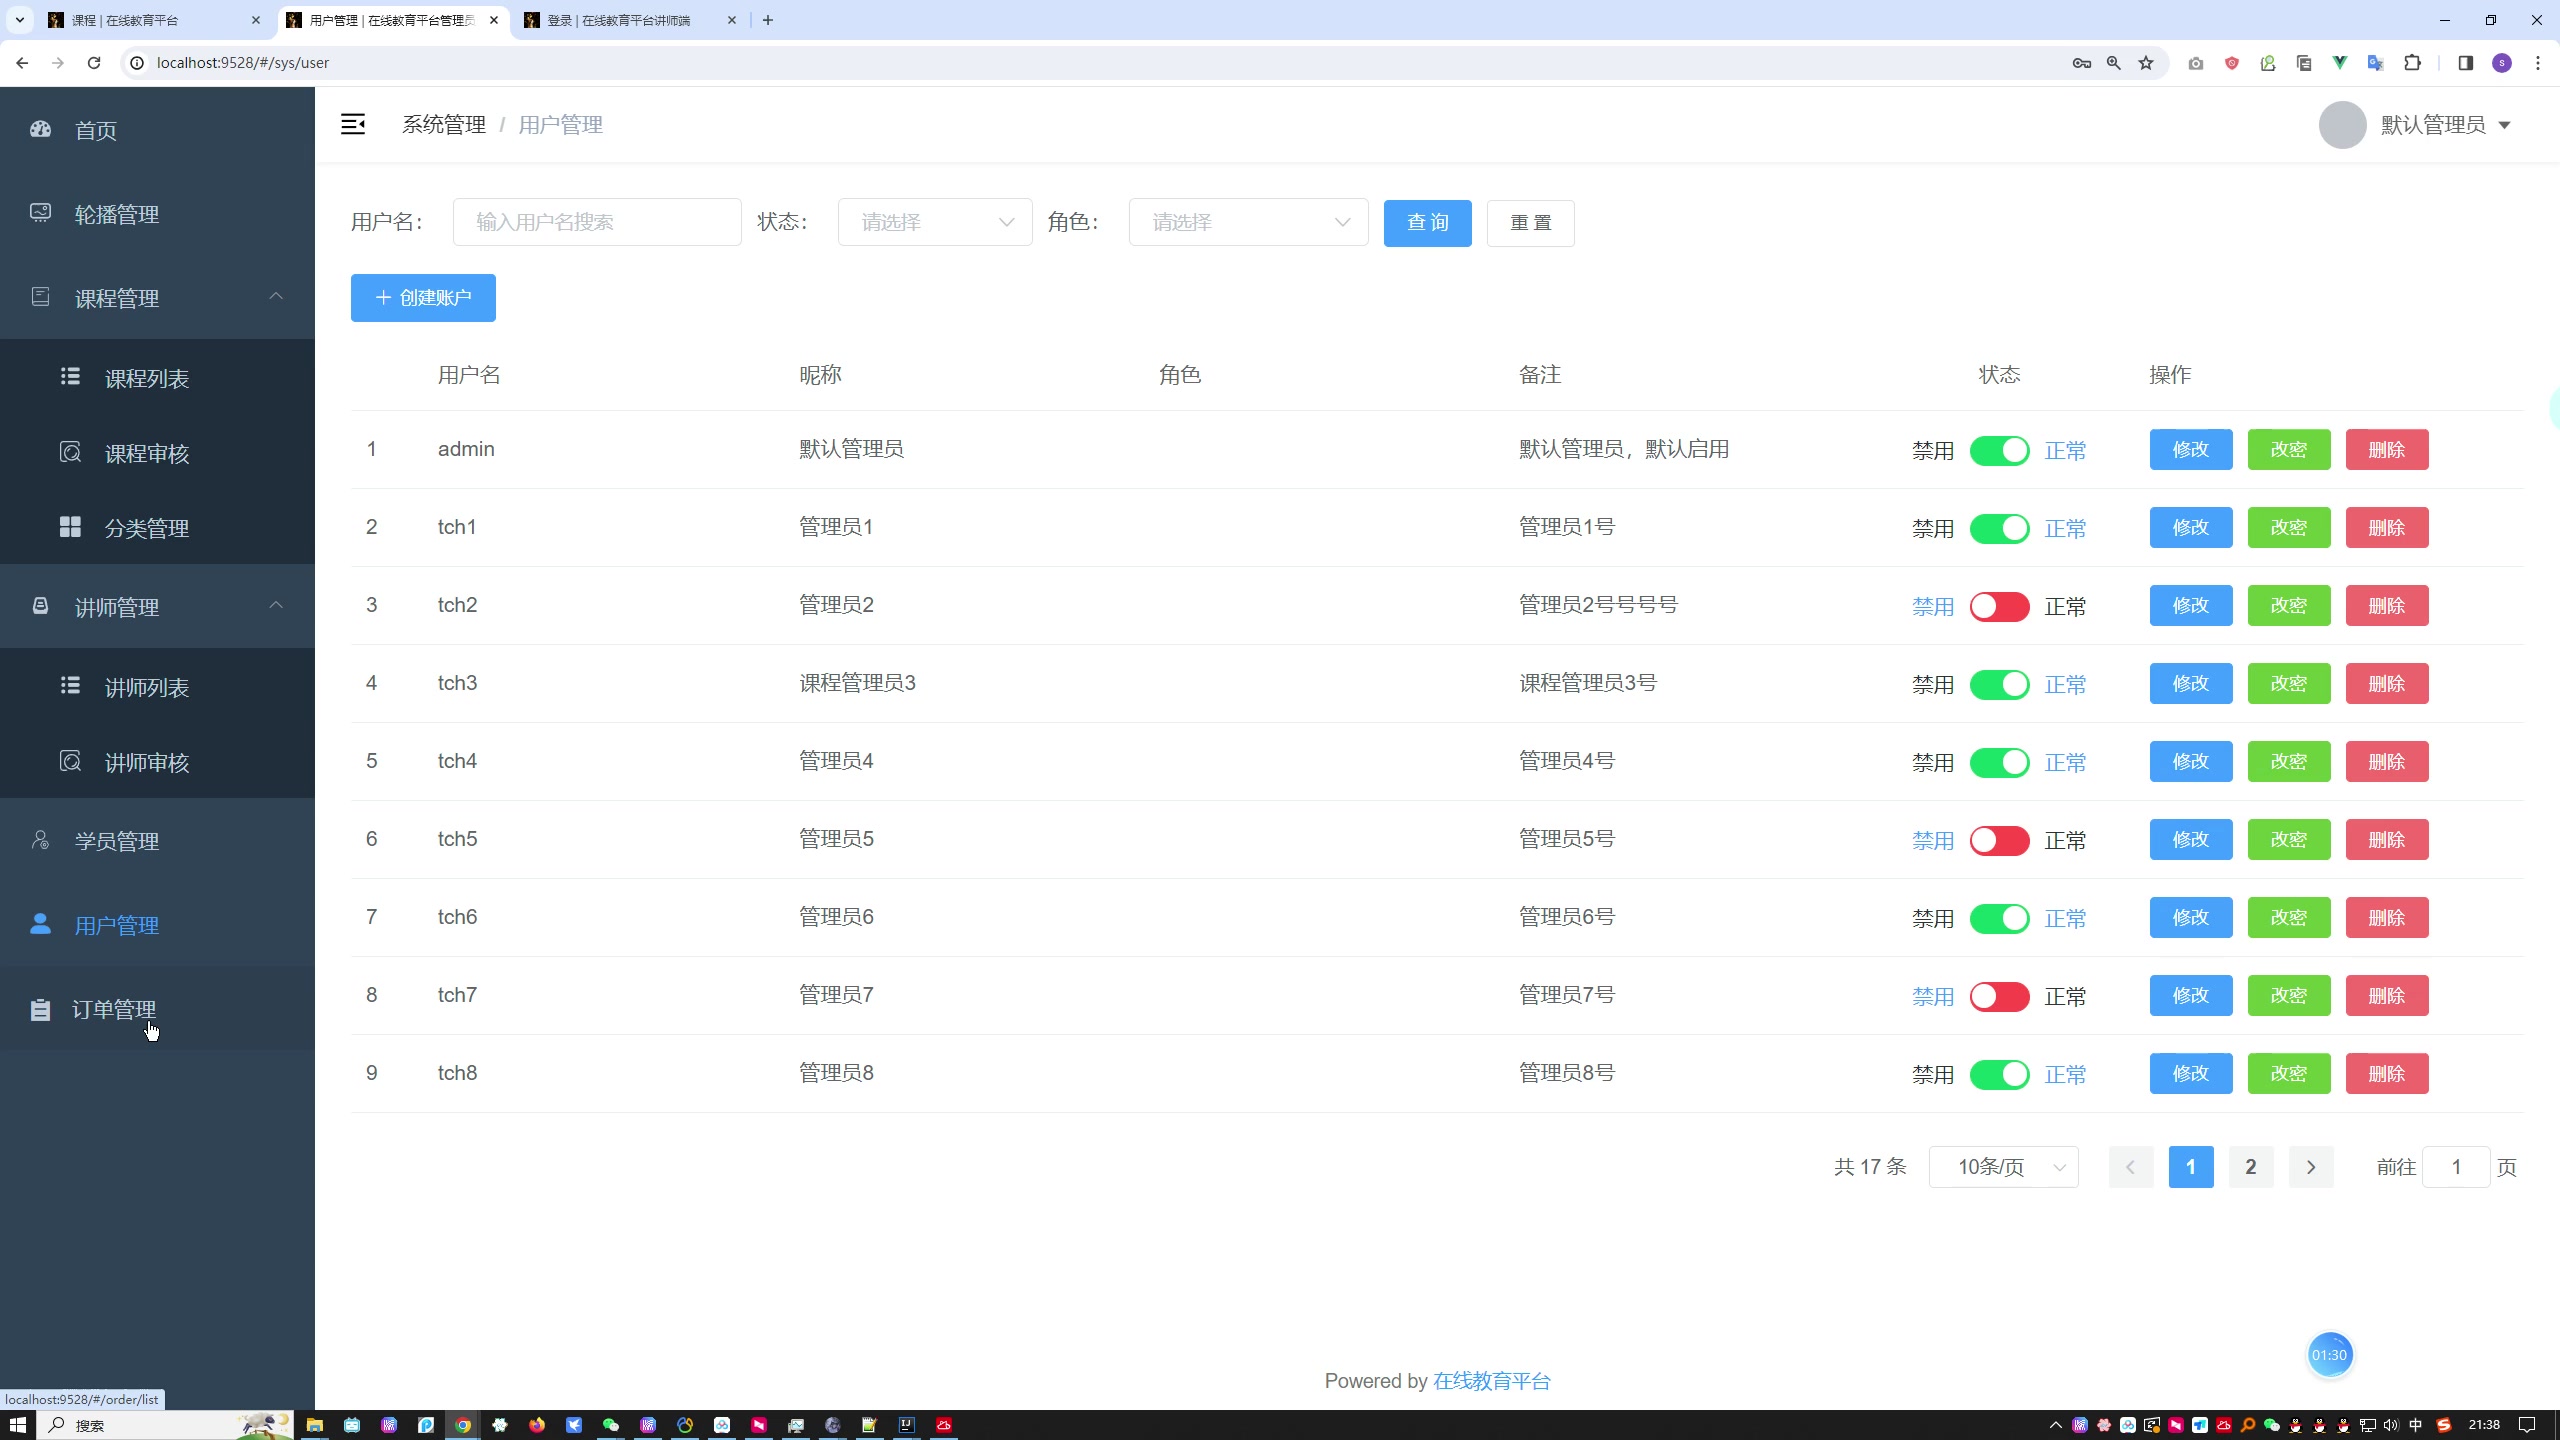Click 改密 for the tch4 row
This screenshot has height=1440, width=2560.
[x=2289, y=762]
